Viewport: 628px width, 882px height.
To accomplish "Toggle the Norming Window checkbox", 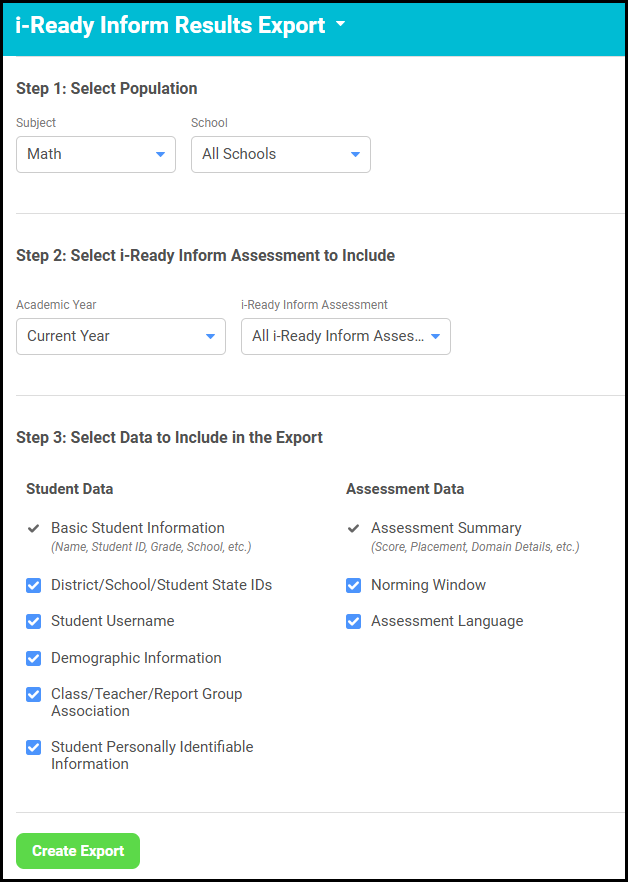I will coord(353,586).
